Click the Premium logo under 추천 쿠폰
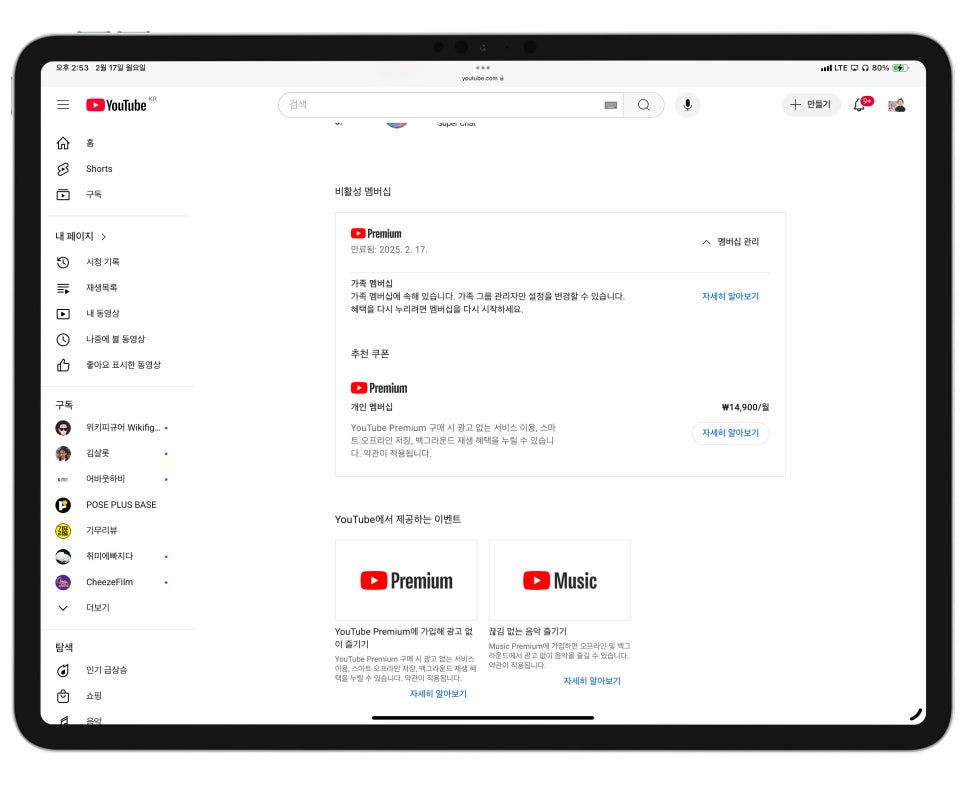The width and height of the screenshot is (966, 785). [379, 388]
